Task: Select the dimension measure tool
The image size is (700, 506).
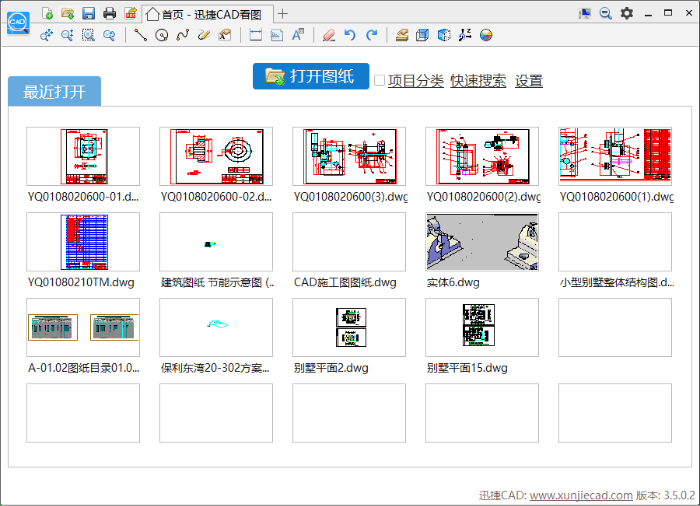Action: click(x=256, y=35)
